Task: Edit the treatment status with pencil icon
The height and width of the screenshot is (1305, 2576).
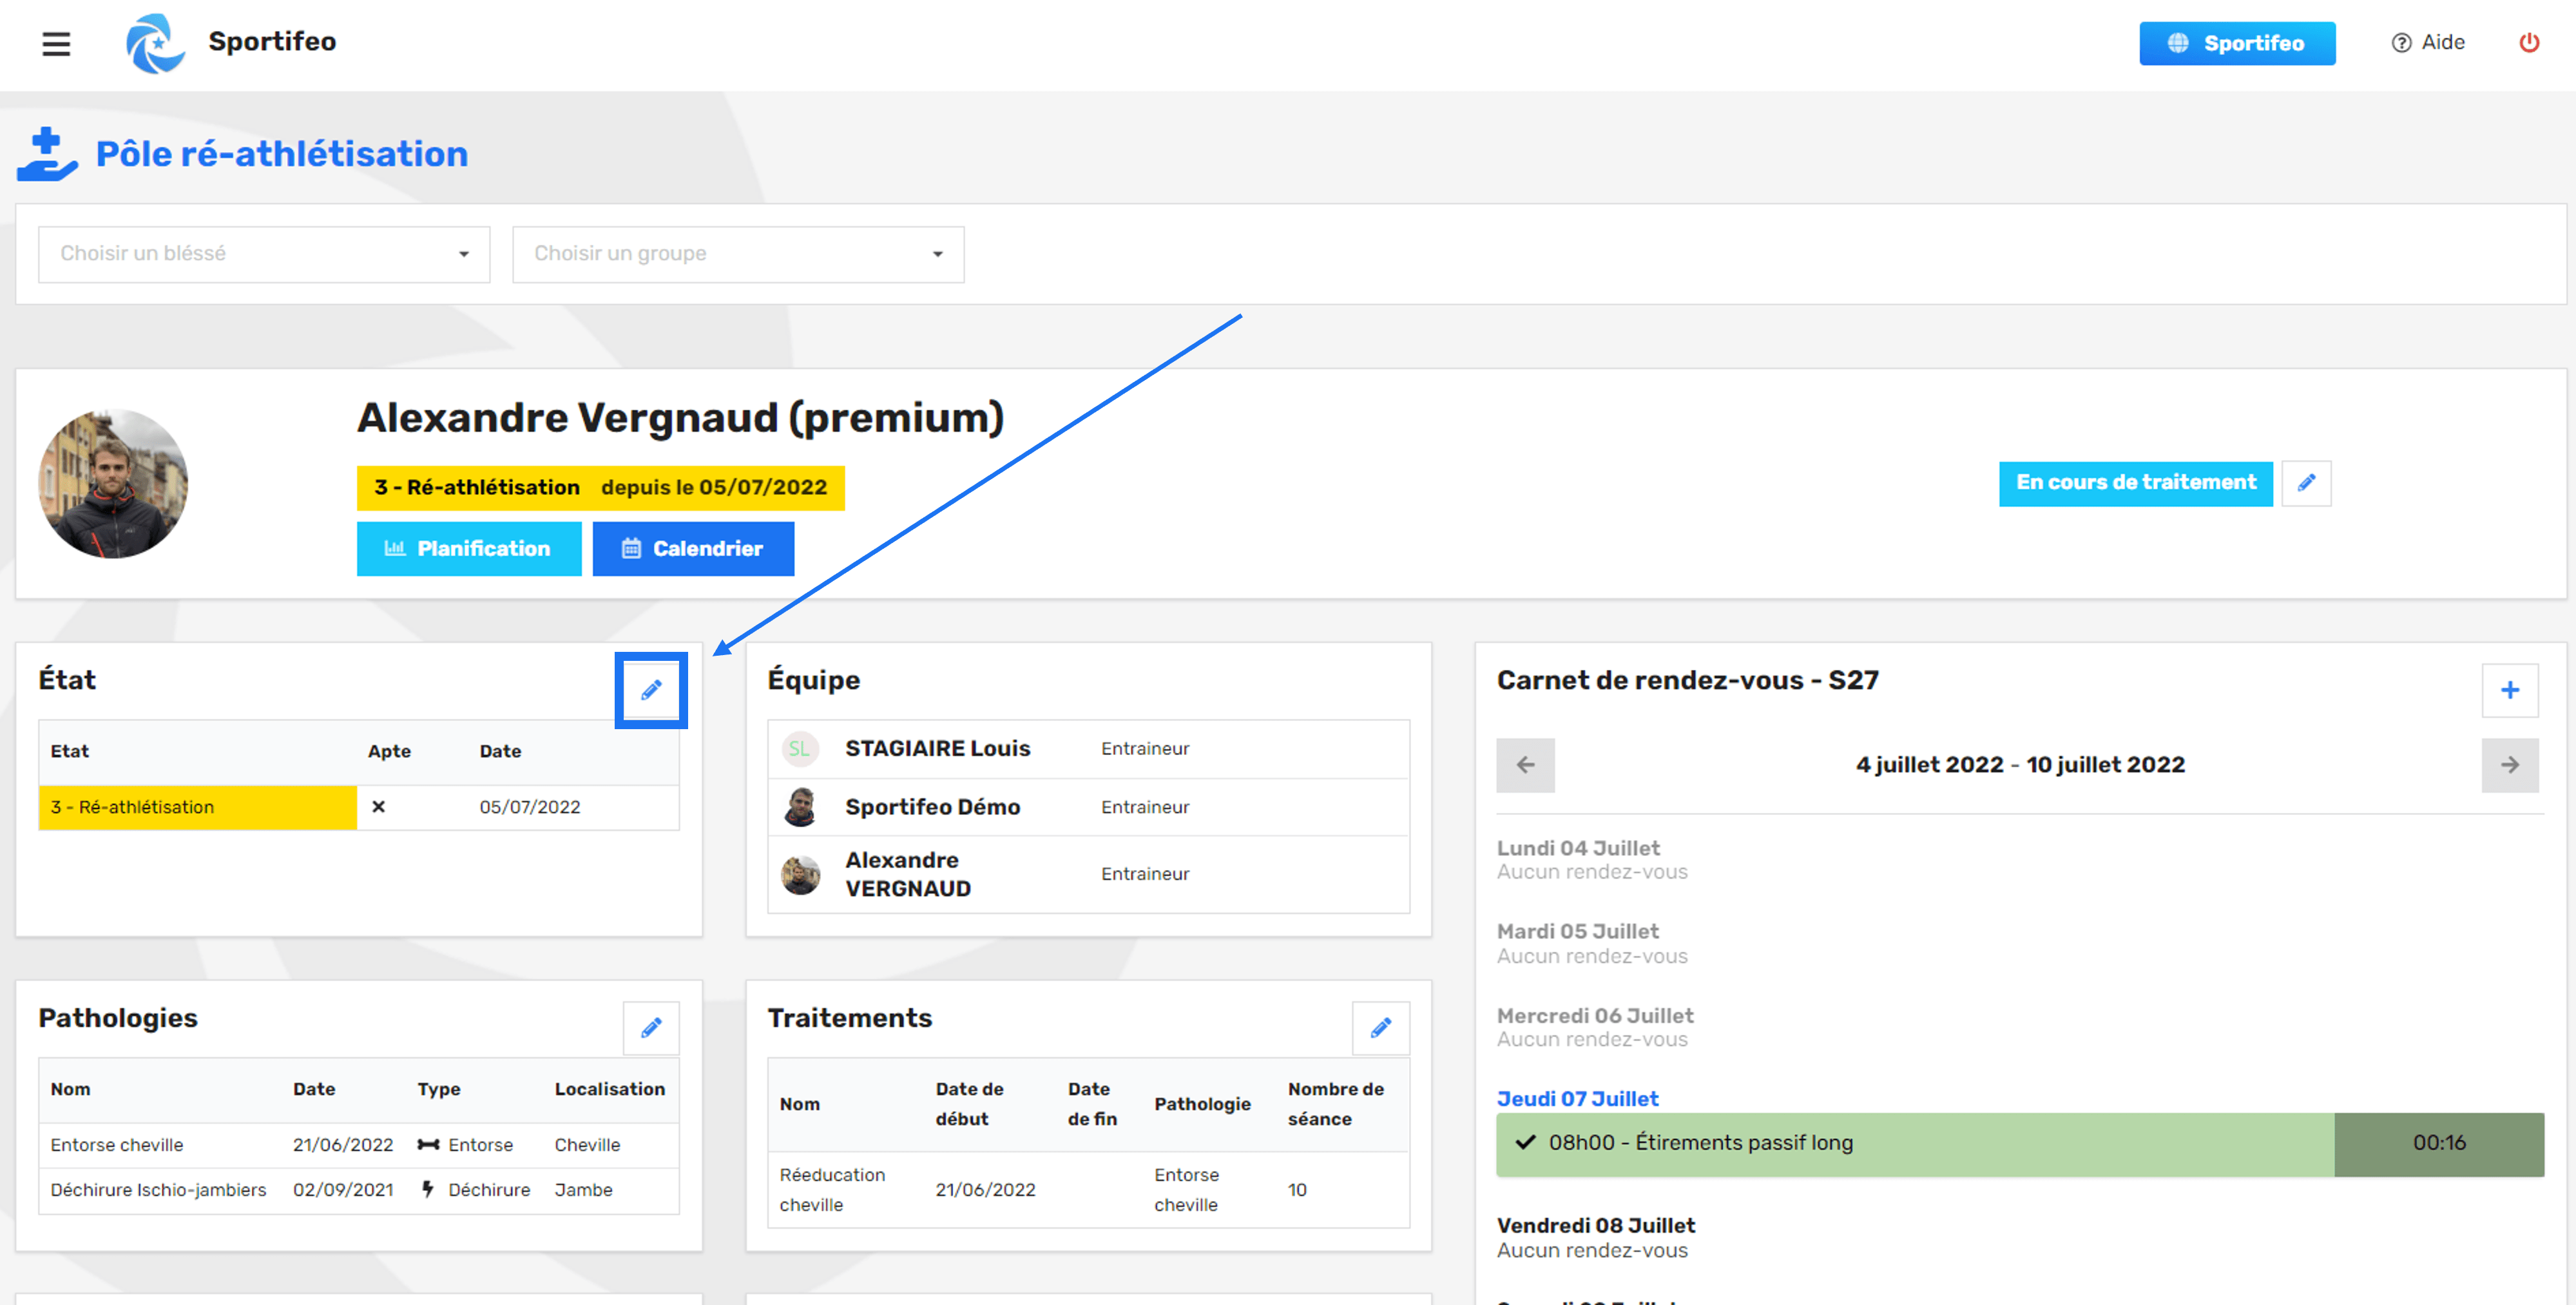Action: 2306,483
